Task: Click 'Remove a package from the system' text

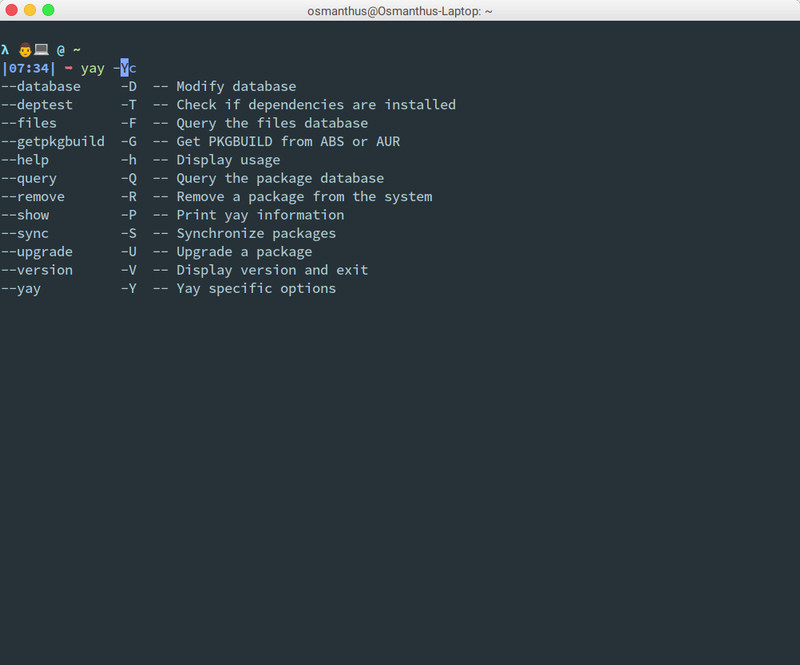Action: (304, 196)
